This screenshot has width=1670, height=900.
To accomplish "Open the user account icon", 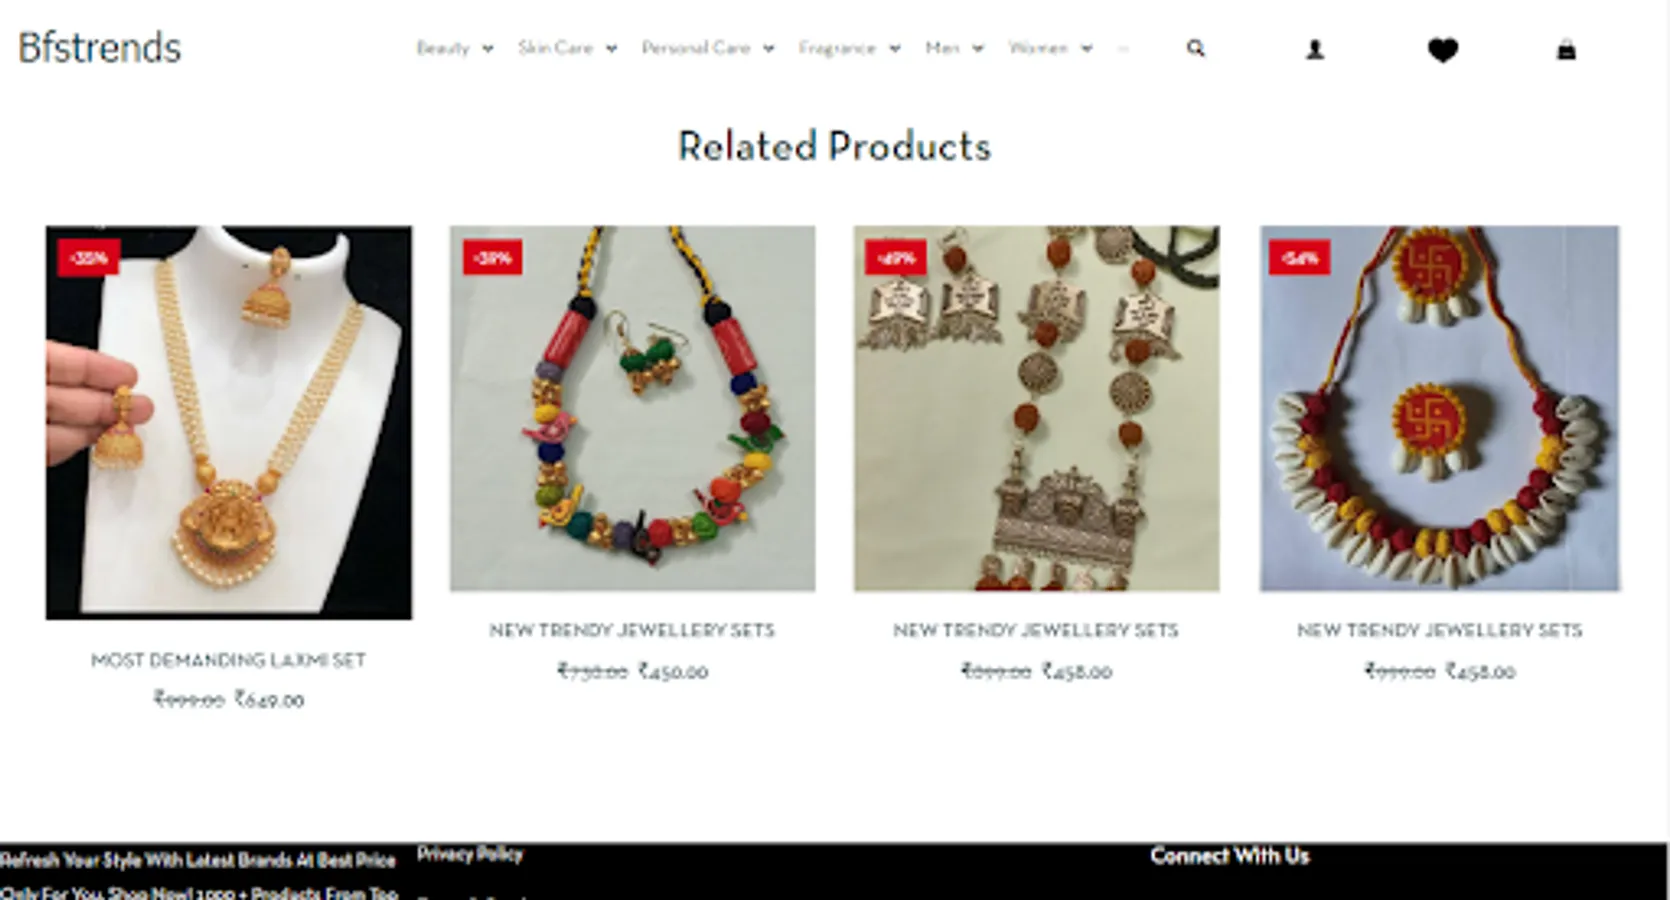I will coord(1315,49).
